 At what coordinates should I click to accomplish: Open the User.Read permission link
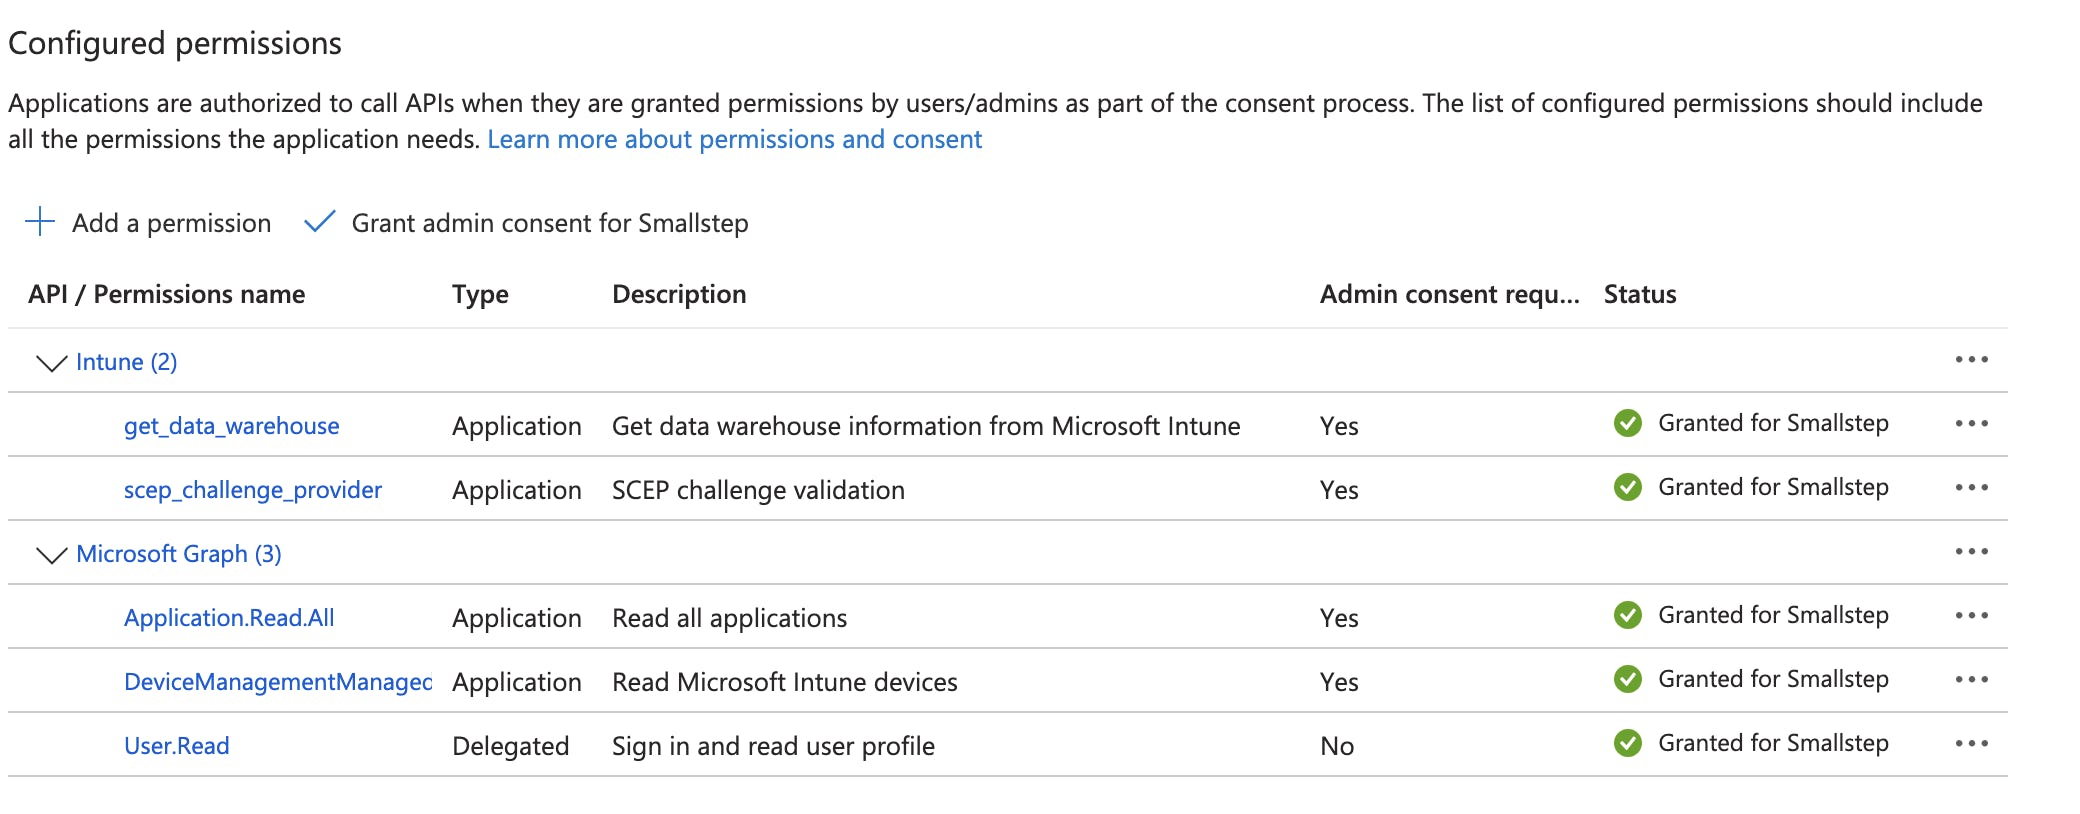pyautogui.click(x=176, y=746)
